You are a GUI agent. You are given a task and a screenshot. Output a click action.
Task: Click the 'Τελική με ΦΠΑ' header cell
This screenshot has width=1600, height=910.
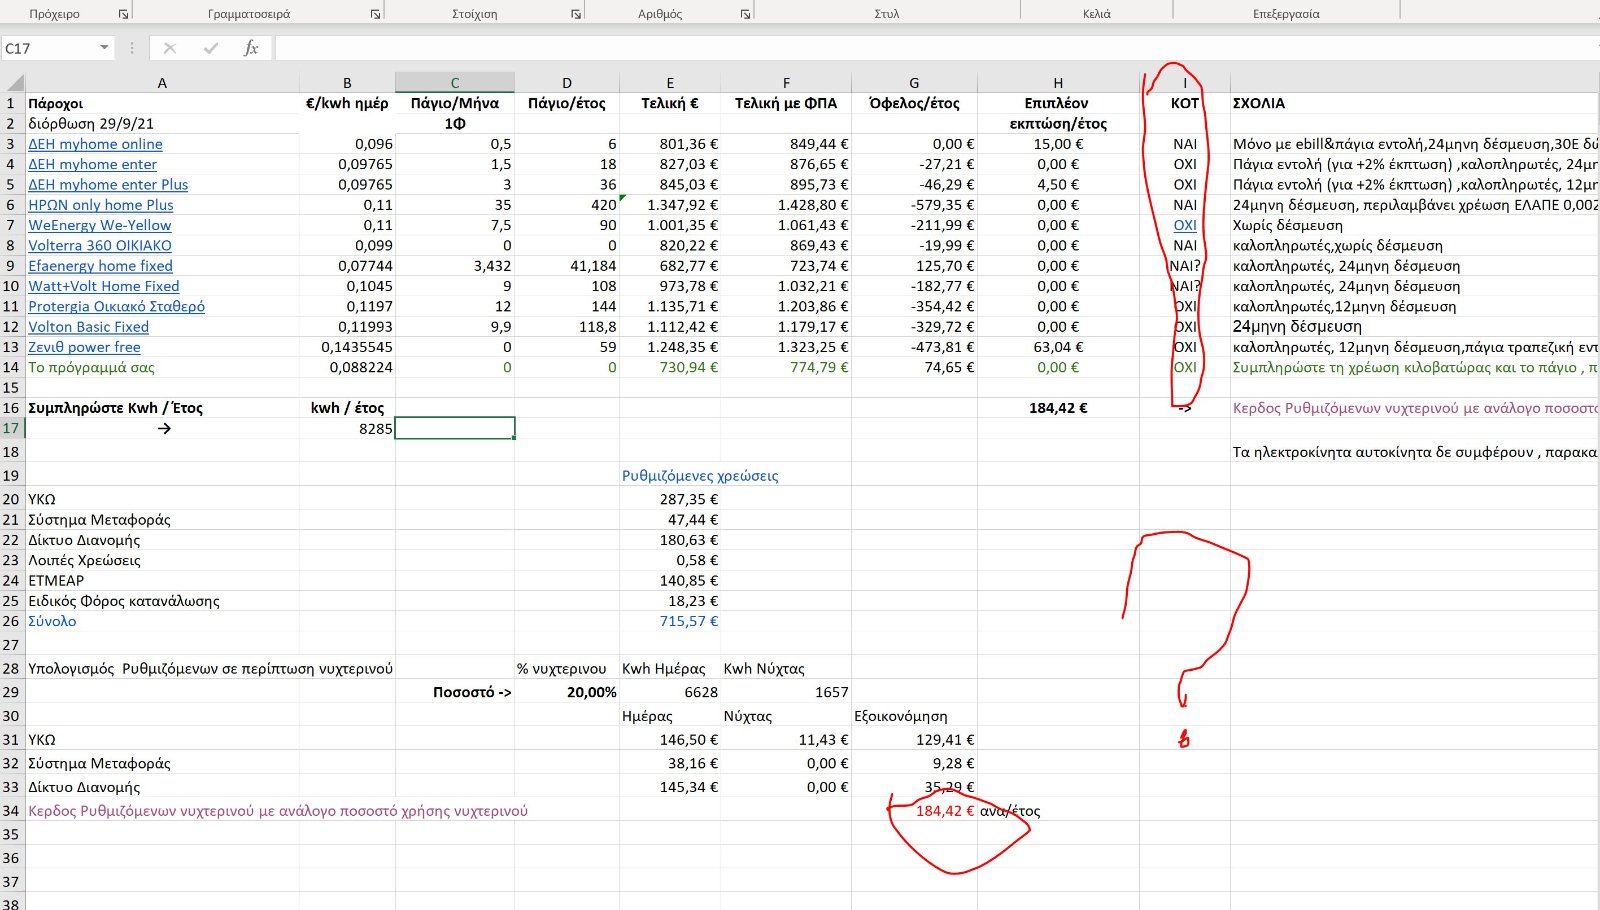(x=786, y=103)
